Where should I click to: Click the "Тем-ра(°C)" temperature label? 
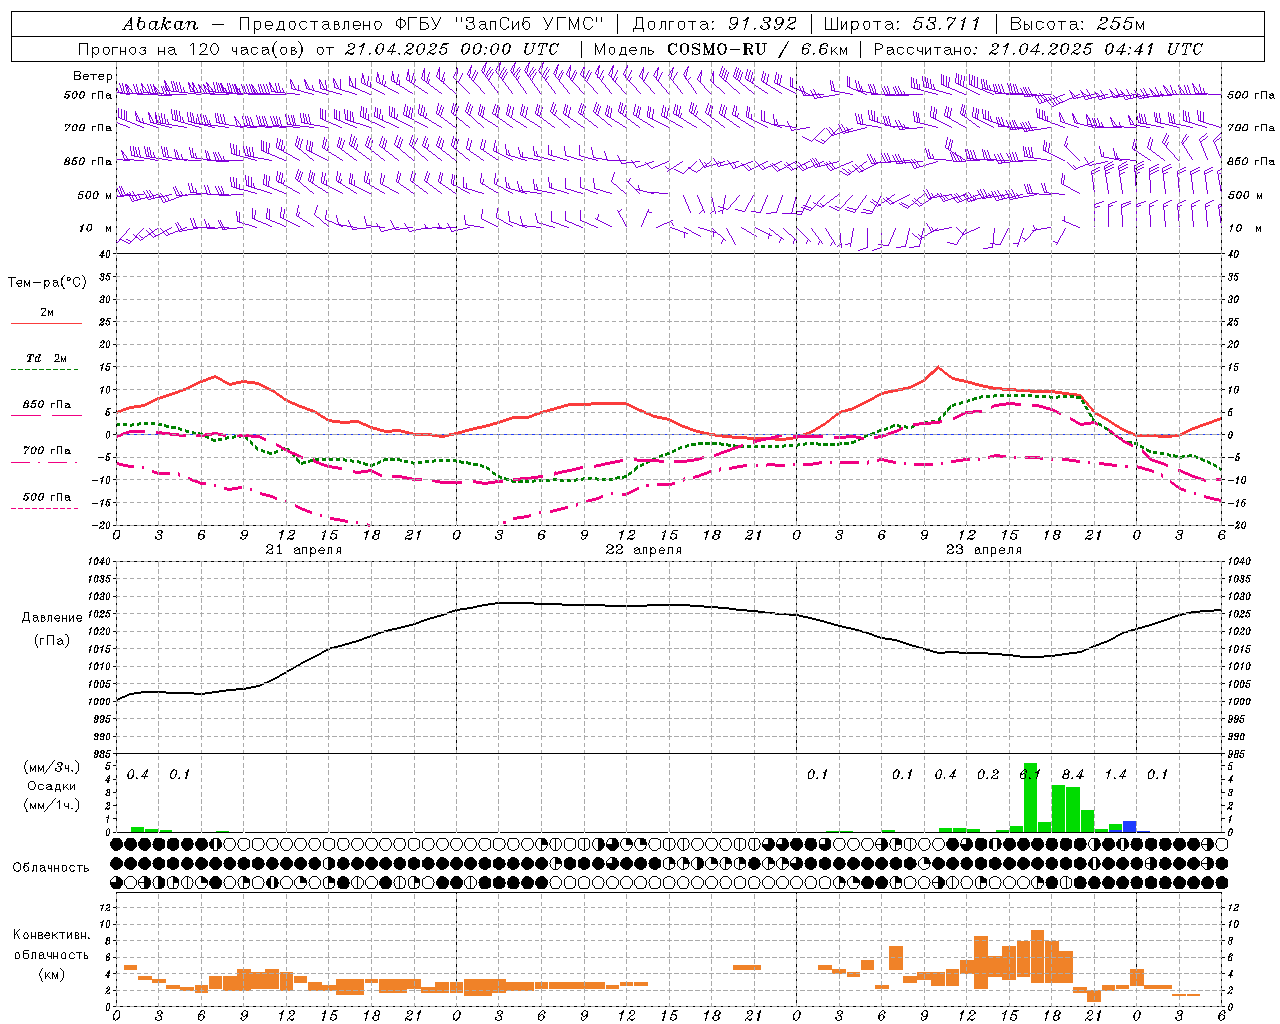coord(47,282)
